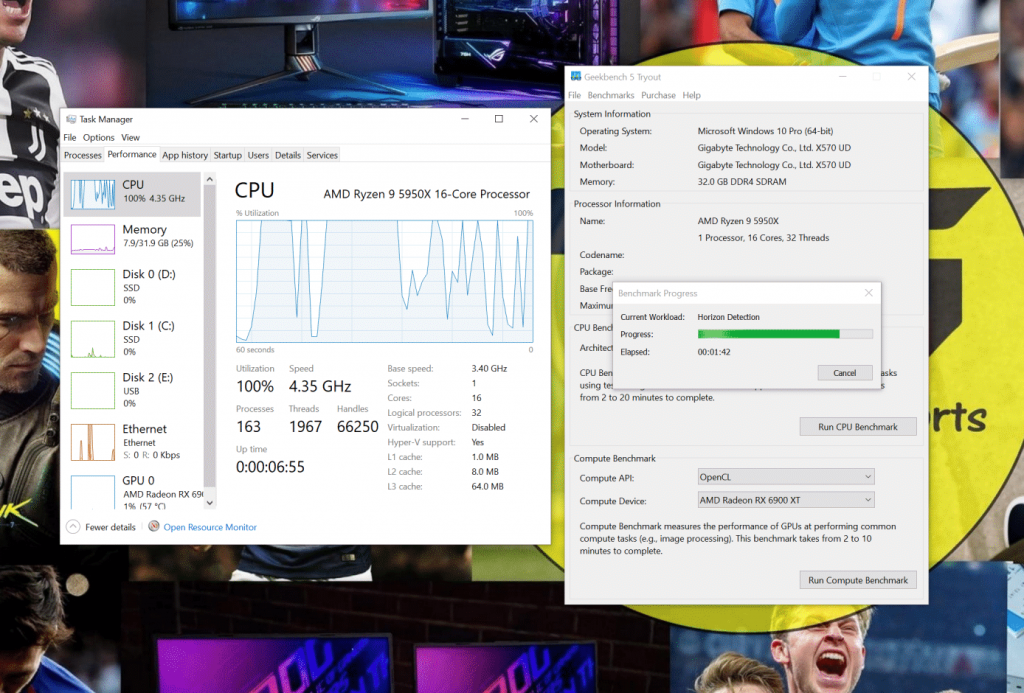Click the 66250 handles count

[x=358, y=427]
